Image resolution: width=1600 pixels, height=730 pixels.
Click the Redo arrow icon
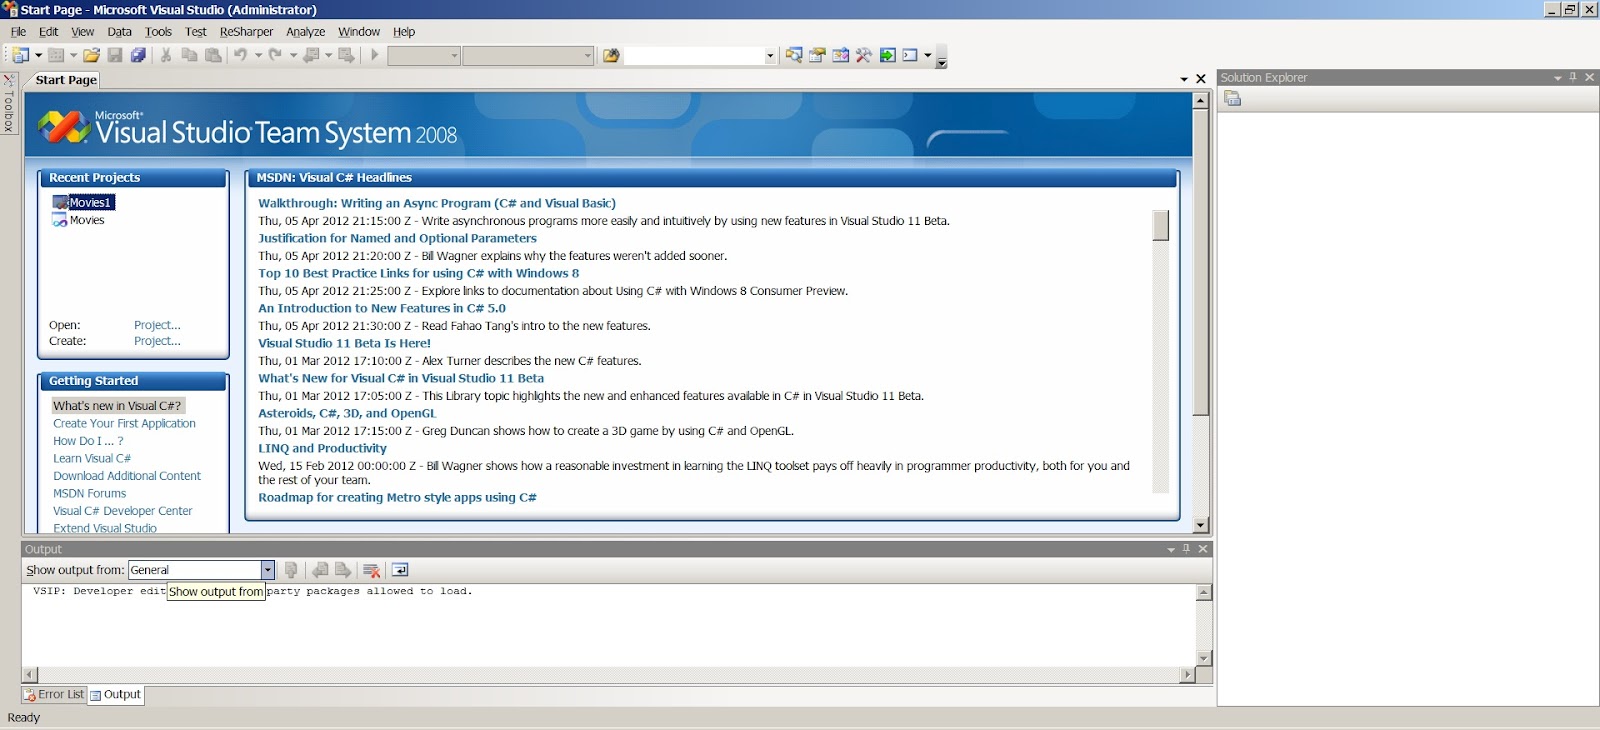pyautogui.click(x=275, y=55)
